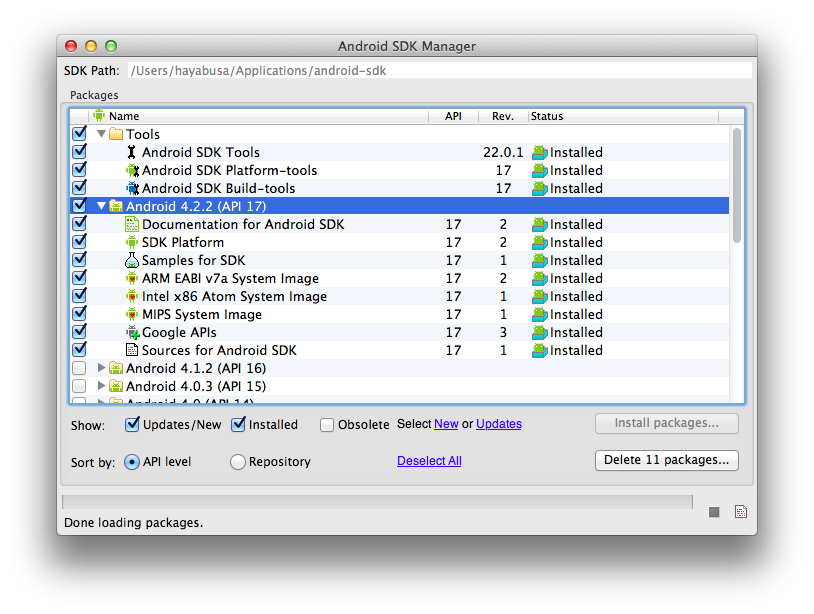
Task: Click the Intel x86 Atom System Image icon
Action: (132, 296)
